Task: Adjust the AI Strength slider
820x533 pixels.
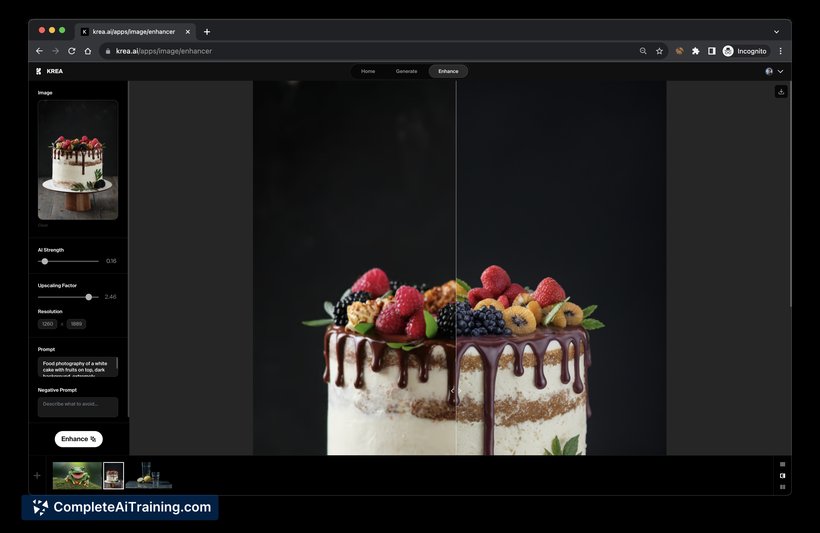Action: 45,261
